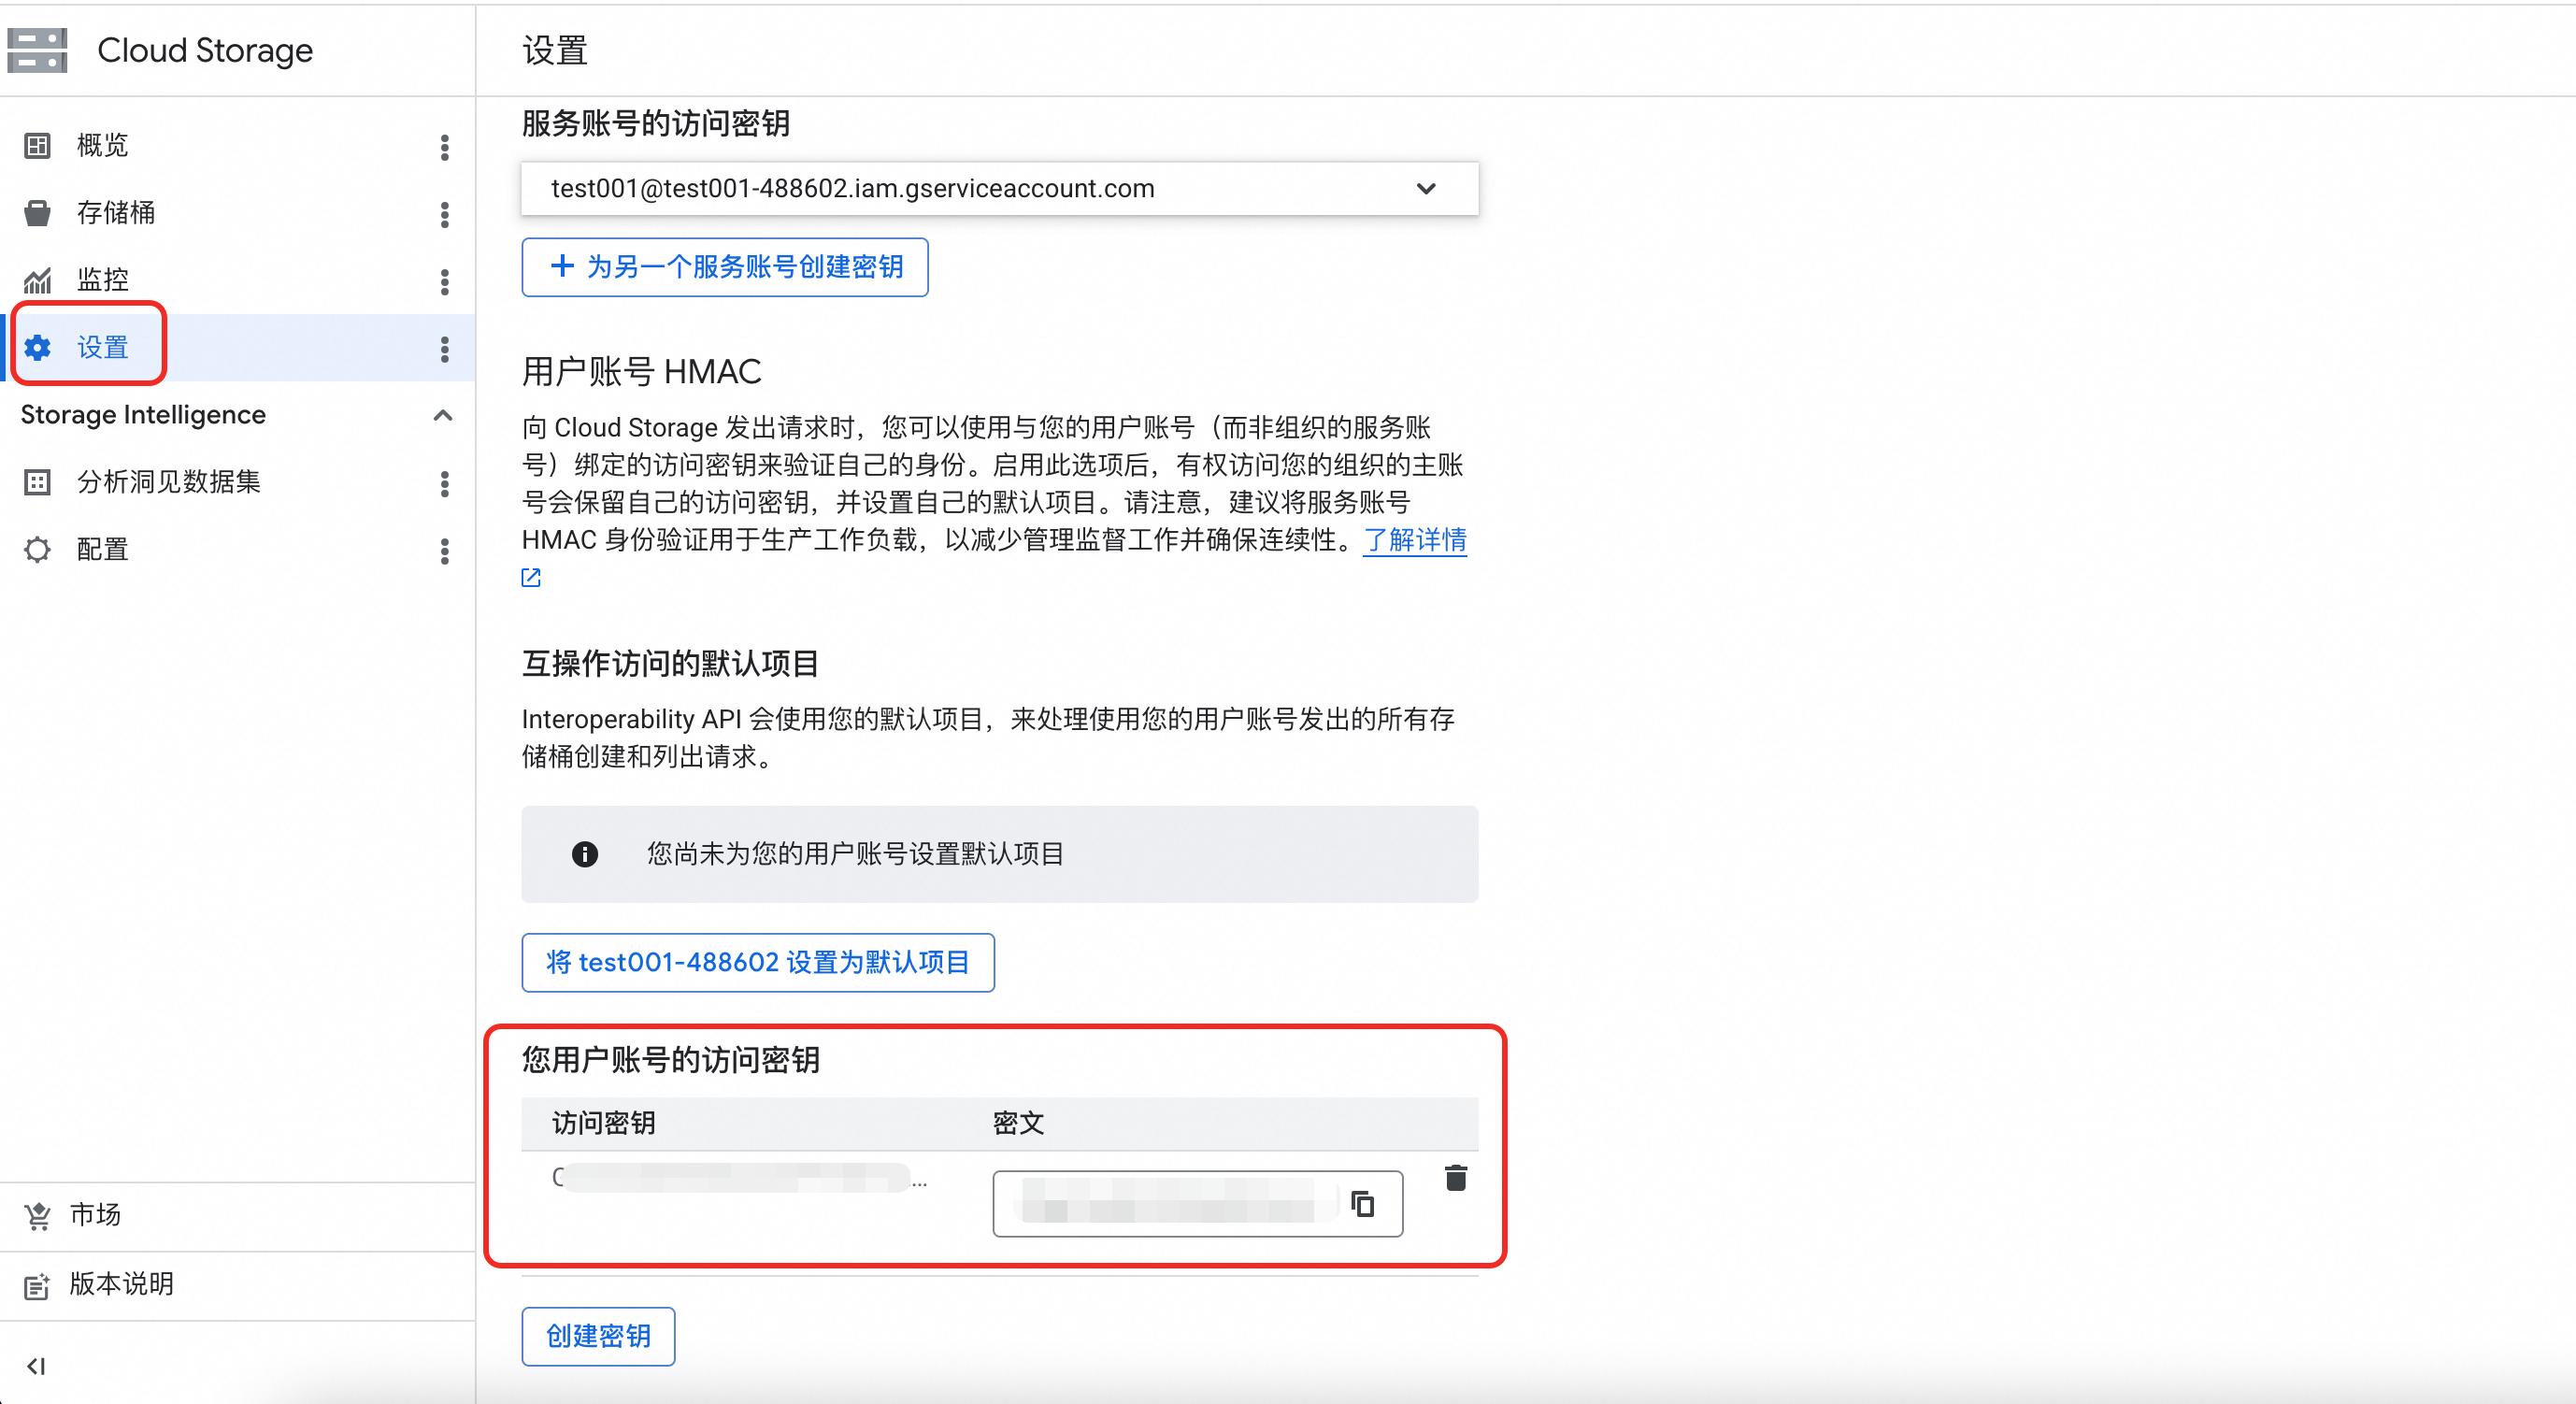Click the Cloud Storage title text
The height and width of the screenshot is (1404, 2576).
(x=205, y=50)
